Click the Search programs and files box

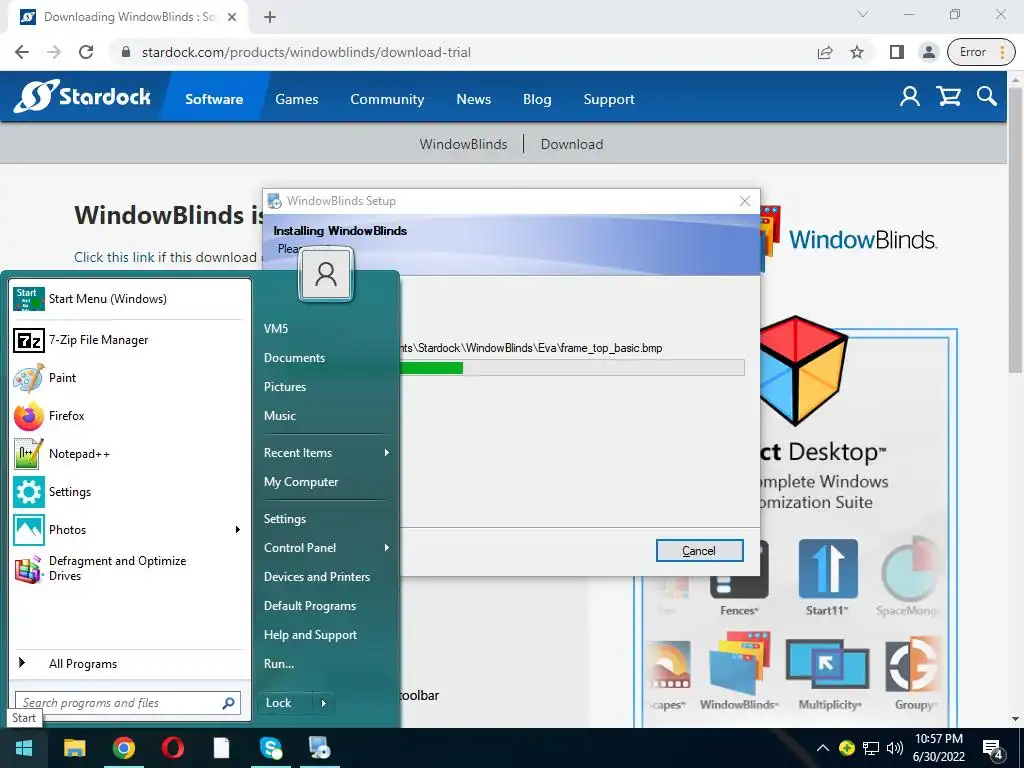coord(128,703)
